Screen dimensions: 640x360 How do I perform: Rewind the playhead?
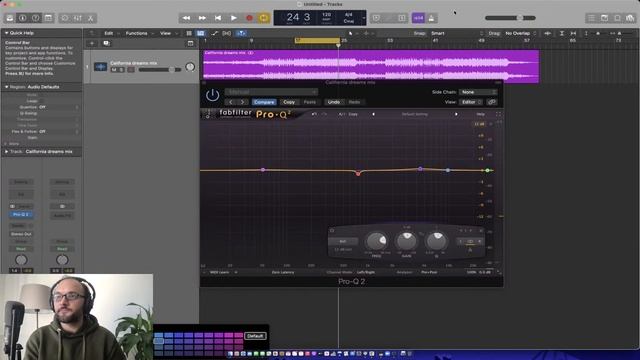[186, 18]
